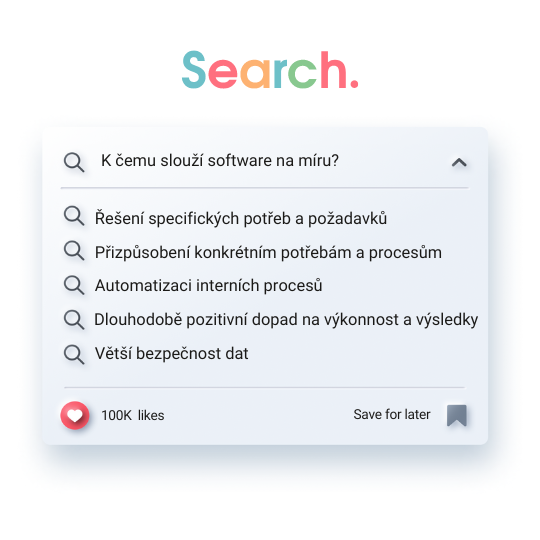
Task: Click magnifier icon beside Dlouhodobě pozitivní dopad
Action: click(x=74, y=320)
